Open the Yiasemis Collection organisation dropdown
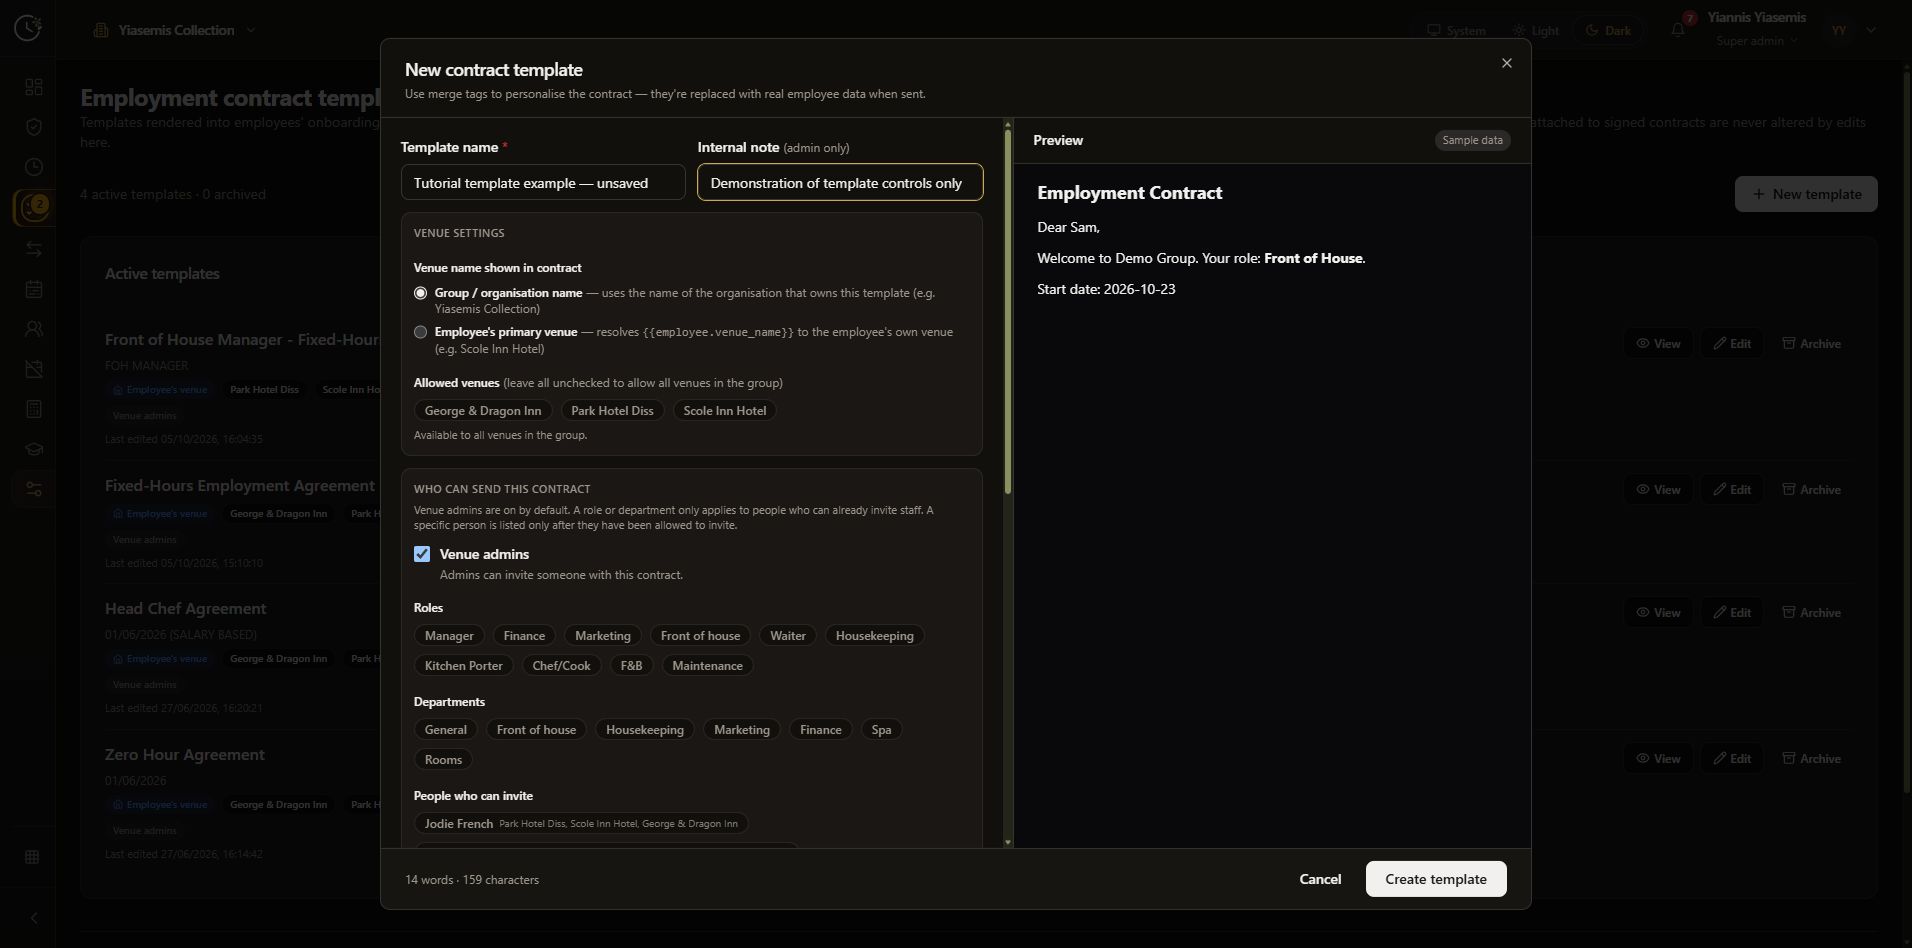Viewport: 1912px width, 948px height. [x=175, y=30]
